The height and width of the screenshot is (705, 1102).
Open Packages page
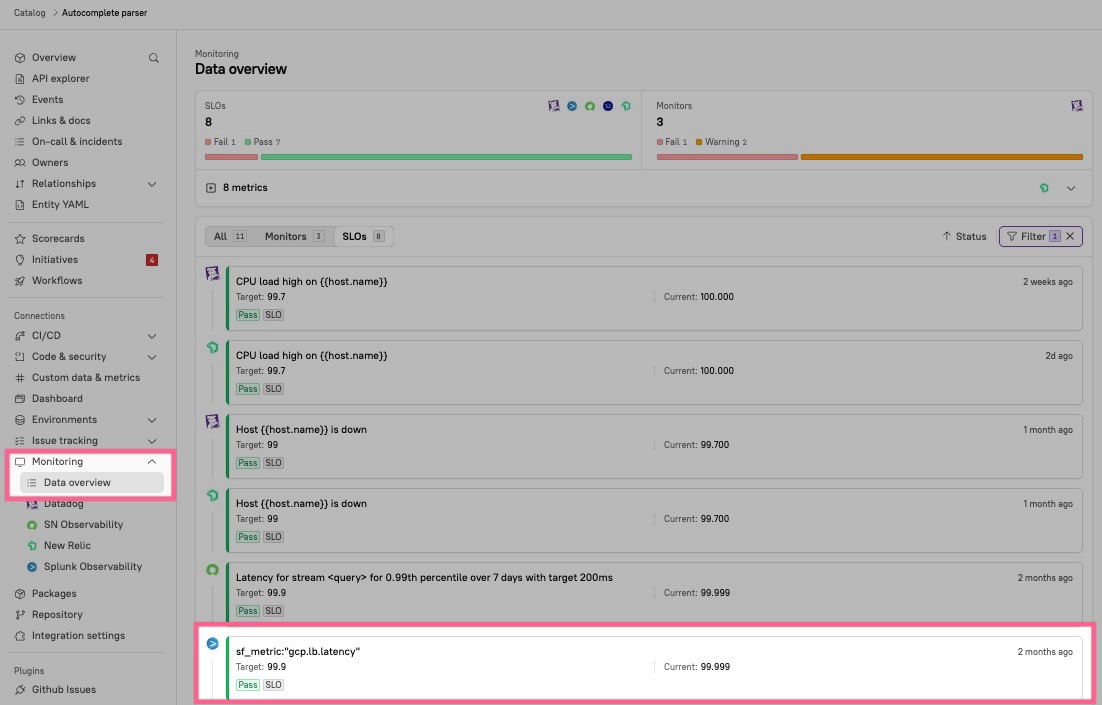53,593
